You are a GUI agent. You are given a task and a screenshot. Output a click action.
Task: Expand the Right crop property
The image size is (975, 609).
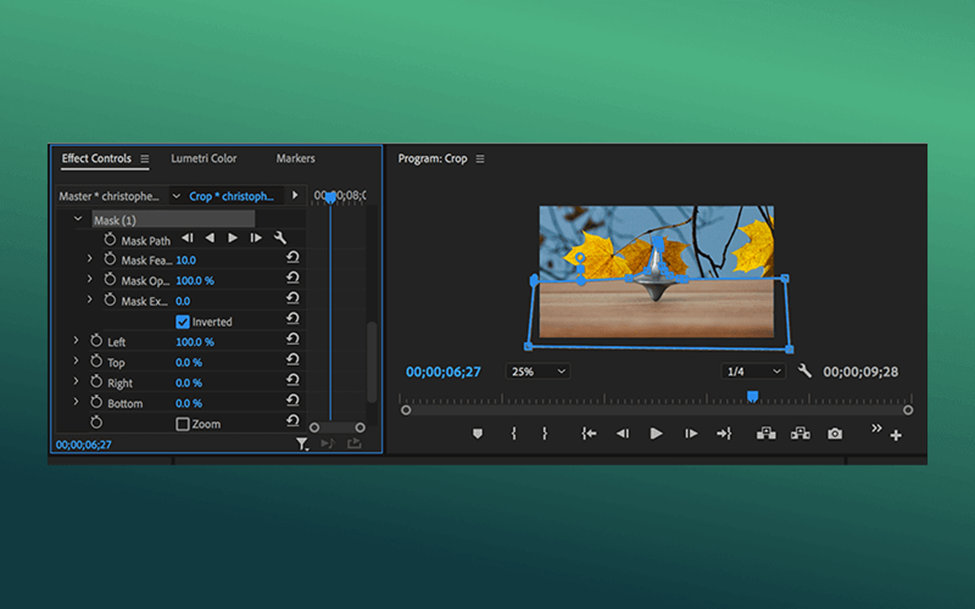coord(76,381)
